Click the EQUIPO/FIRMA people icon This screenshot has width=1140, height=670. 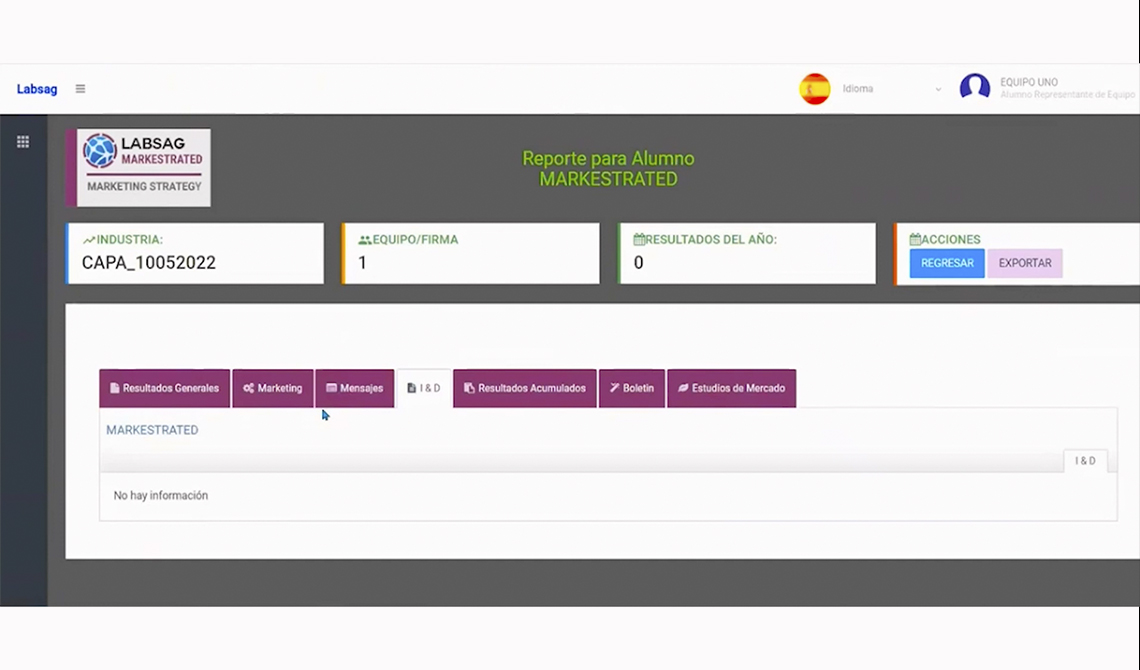tap(365, 240)
